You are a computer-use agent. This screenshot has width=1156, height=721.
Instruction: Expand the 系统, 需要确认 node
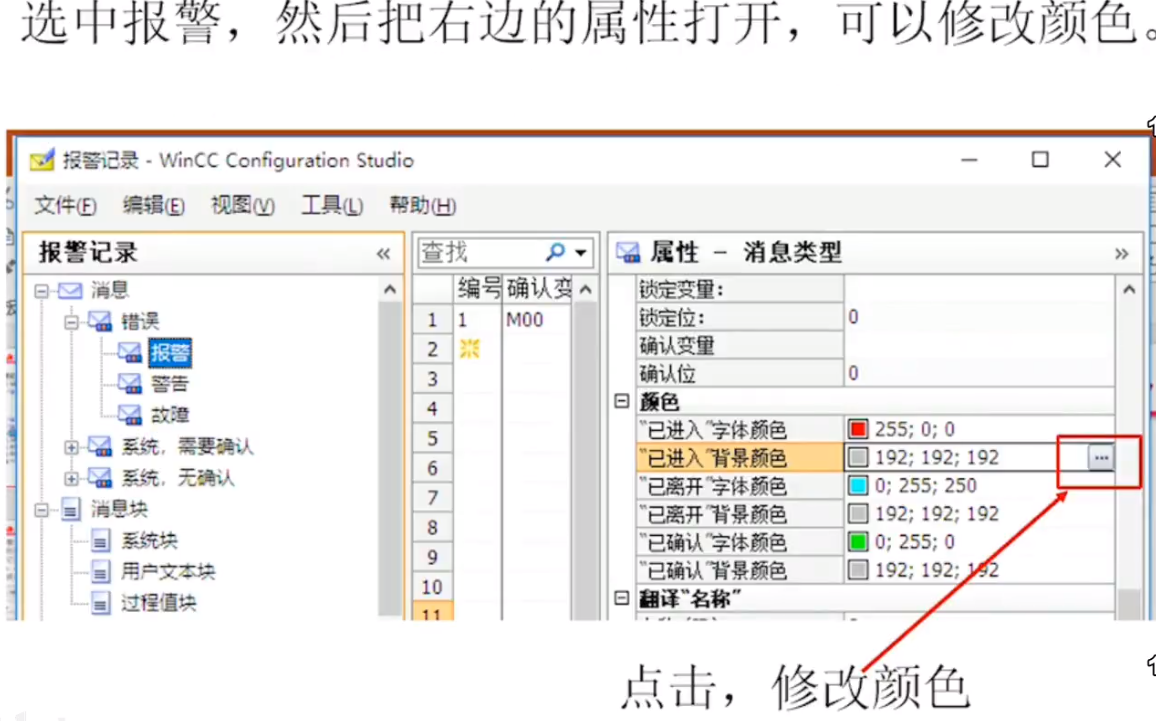tap(71, 447)
